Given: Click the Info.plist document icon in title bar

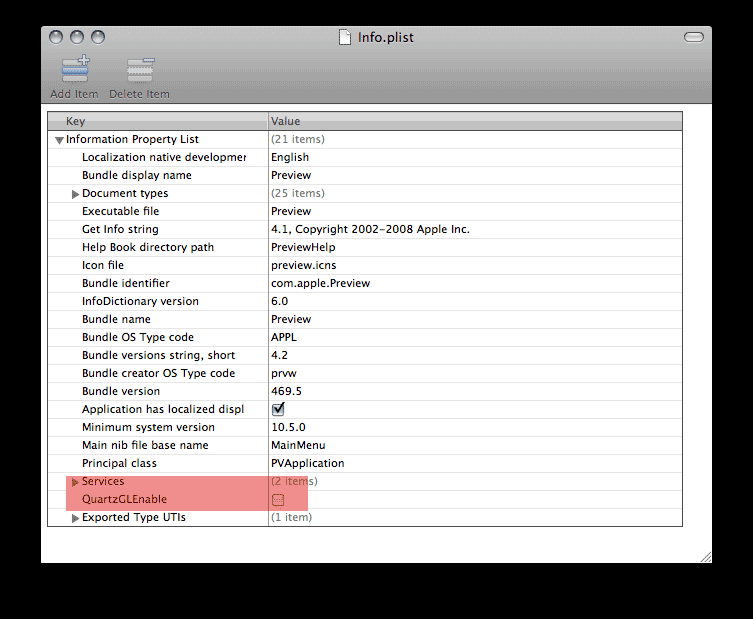Looking at the screenshot, I should tap(346, 38).
